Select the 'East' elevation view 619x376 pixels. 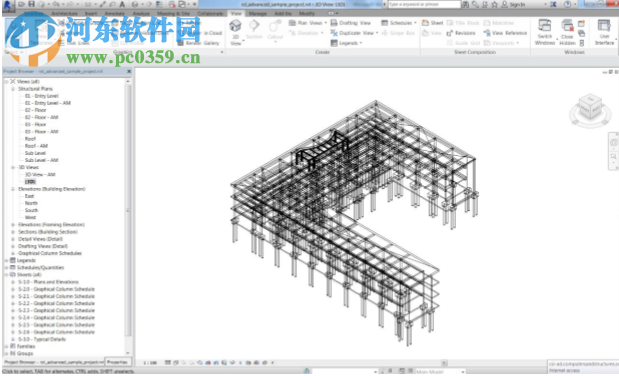30,196
